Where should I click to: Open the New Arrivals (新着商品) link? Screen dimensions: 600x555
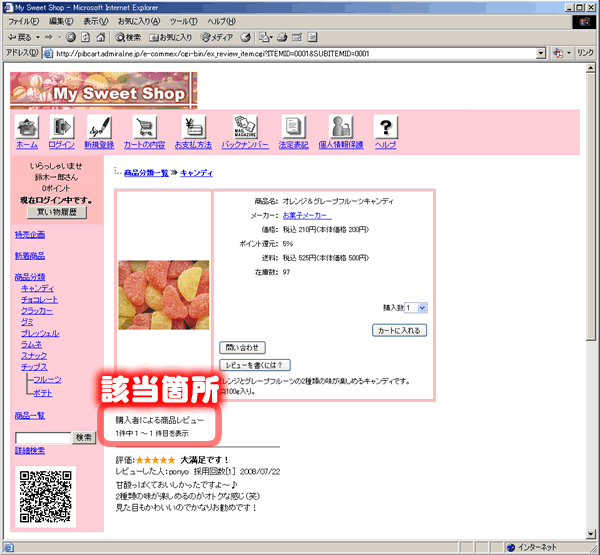click(30, 256)
